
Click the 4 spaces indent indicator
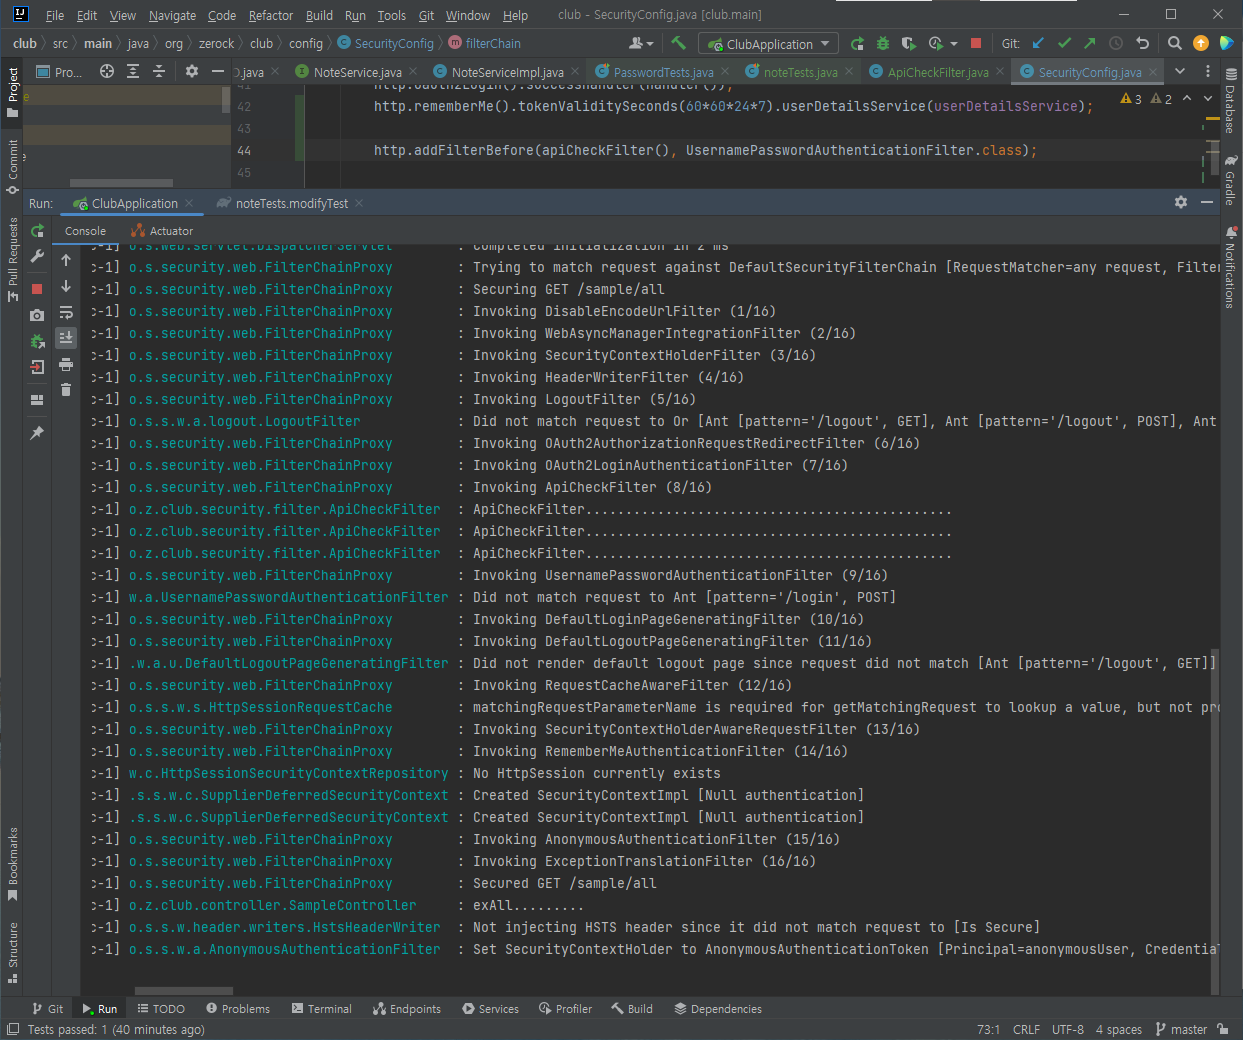1118,1029
